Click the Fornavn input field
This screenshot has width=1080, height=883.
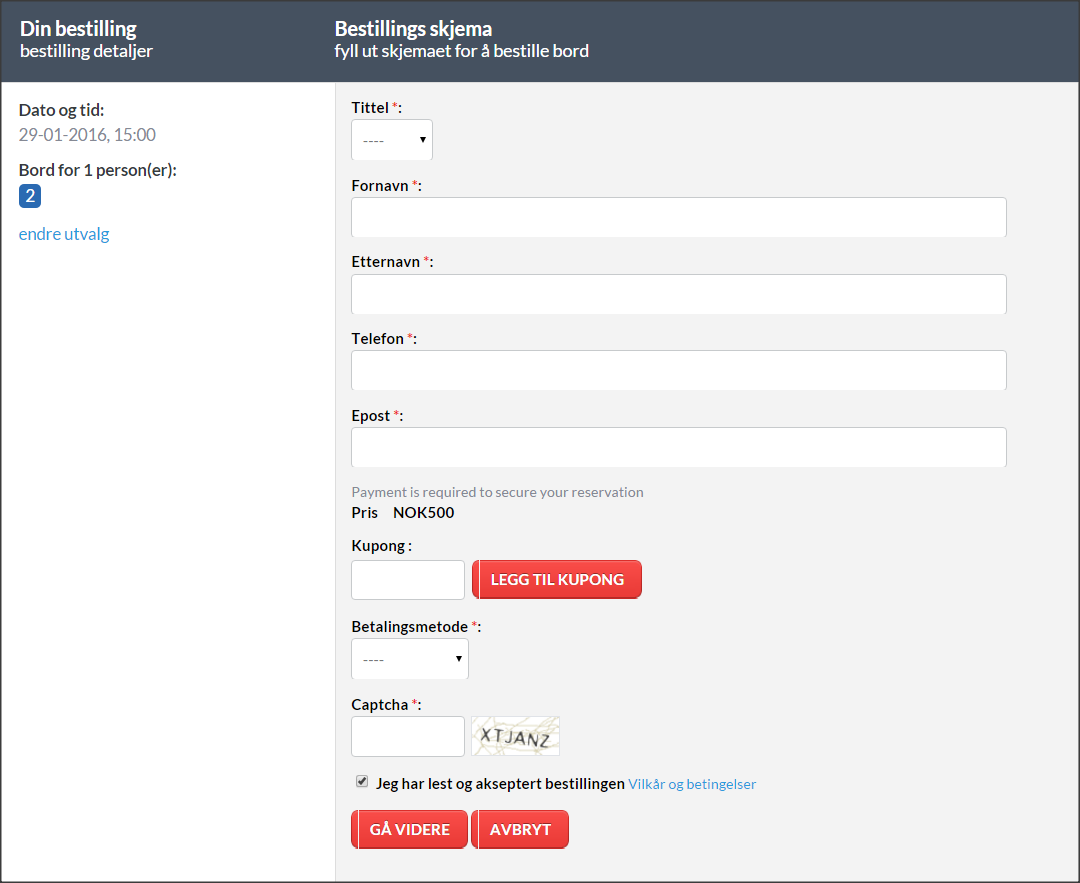[x=678, y=217]
